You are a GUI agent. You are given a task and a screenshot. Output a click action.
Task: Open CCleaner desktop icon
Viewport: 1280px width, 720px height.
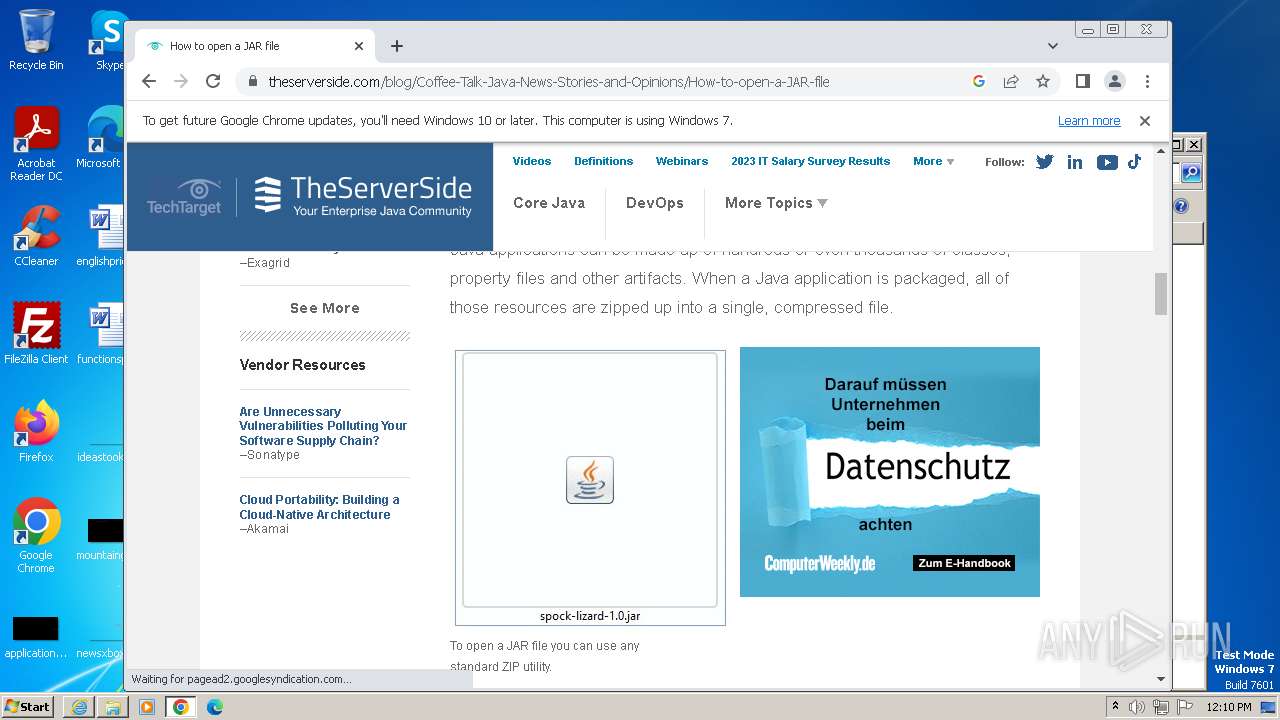click(36, 236)
